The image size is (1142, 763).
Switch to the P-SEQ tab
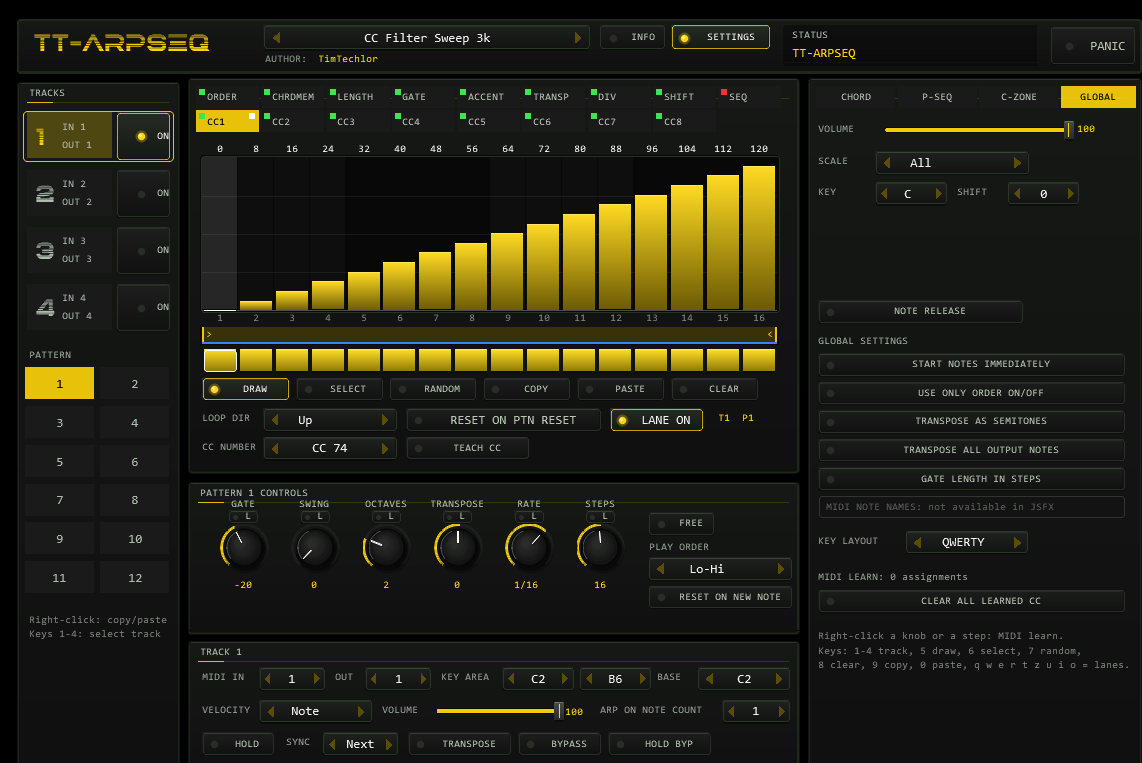[937, 96]
